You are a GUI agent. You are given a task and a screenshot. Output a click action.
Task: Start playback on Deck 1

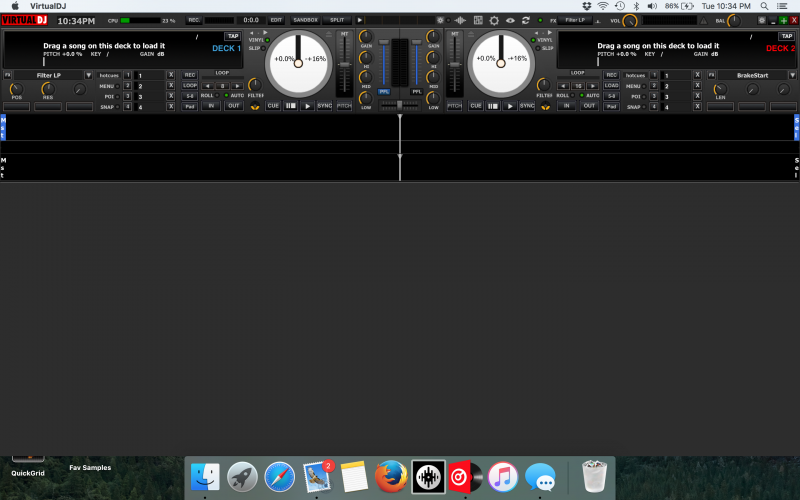point(307,106)
